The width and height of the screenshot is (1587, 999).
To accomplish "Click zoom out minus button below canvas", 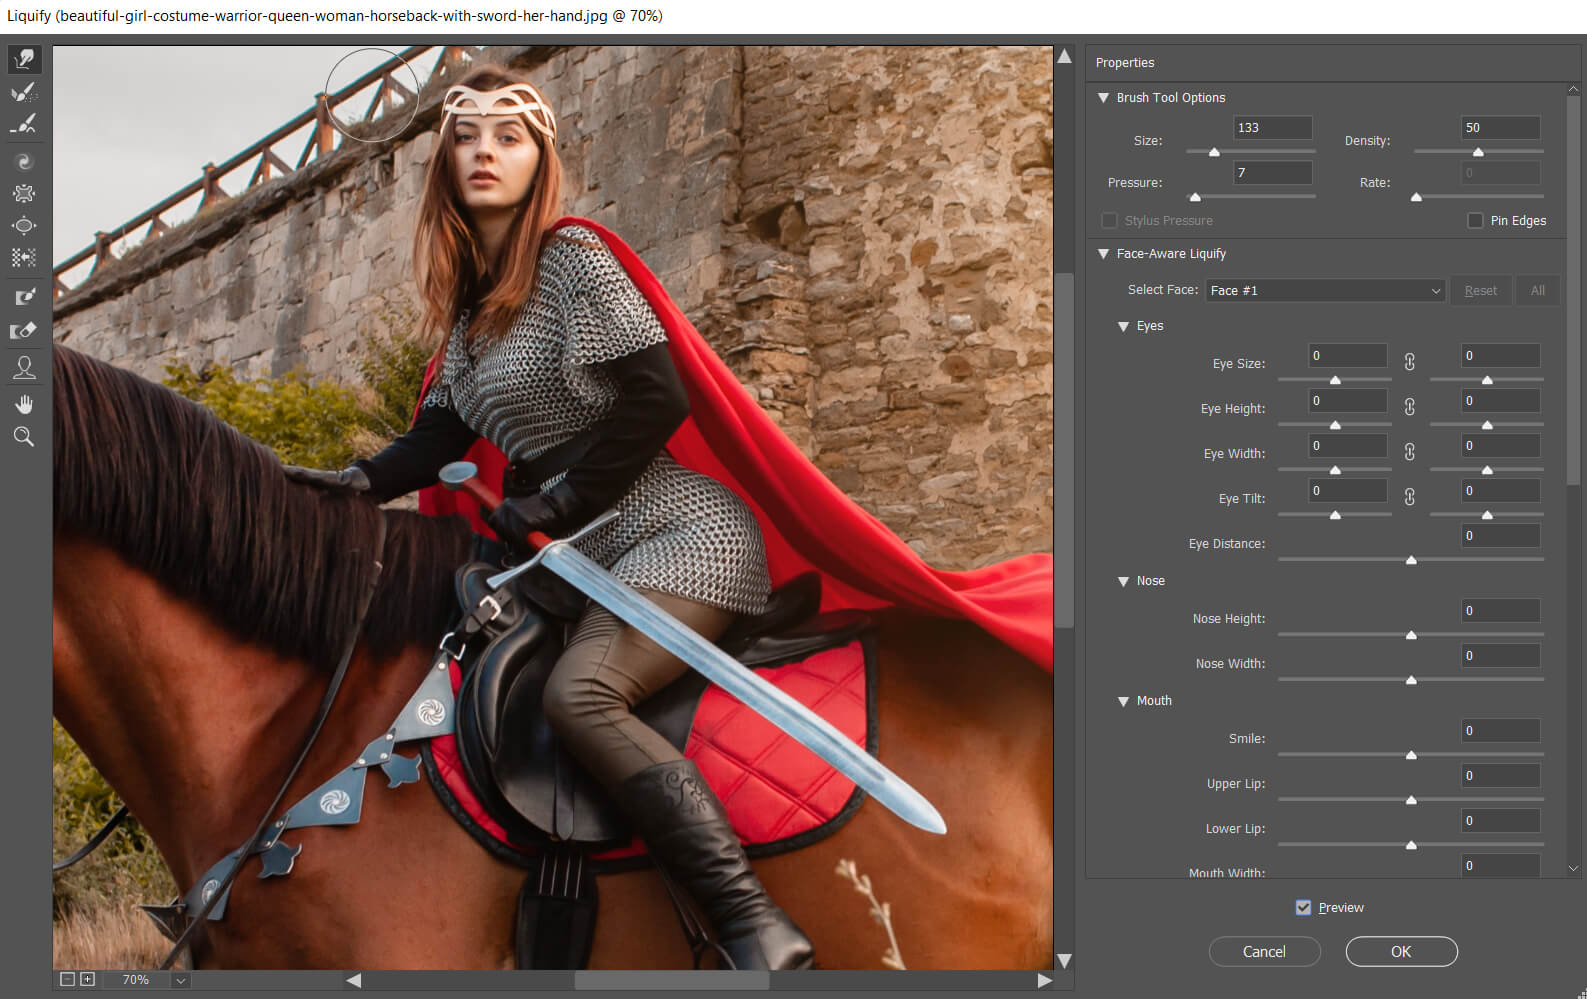I will click(67, 979).
